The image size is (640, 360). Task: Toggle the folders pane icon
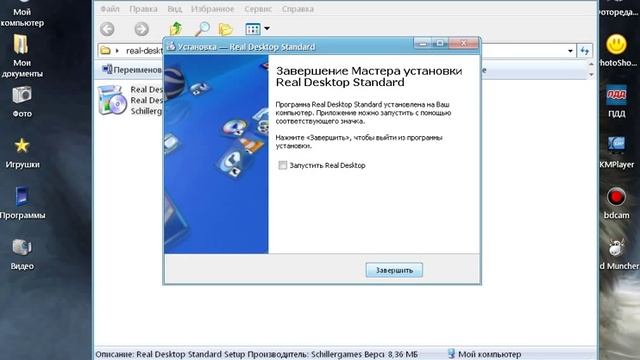pyautogui.click(x=225, y=29)
